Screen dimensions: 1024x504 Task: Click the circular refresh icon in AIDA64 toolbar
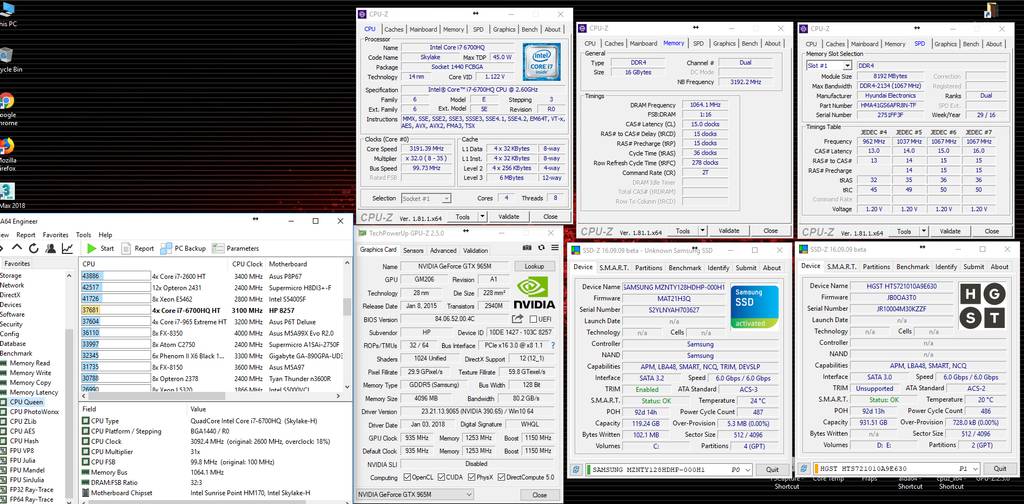point(34,249)
